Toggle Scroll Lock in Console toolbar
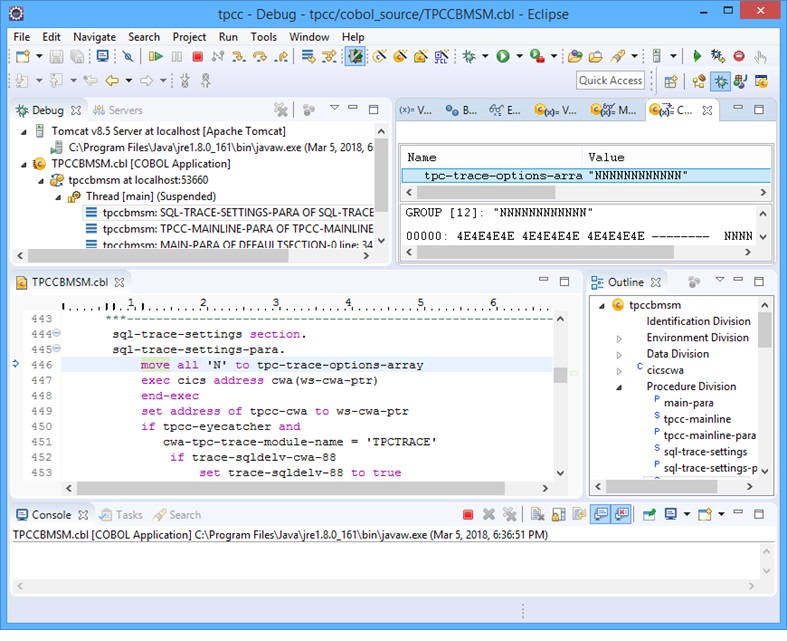Viewport: 787px width, 641px height. point(559,514)
